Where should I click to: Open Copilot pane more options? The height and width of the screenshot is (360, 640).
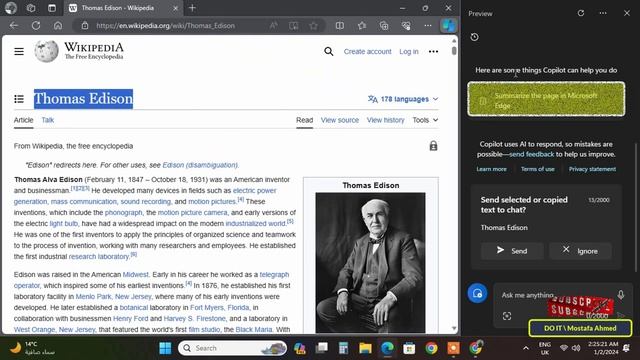603,13
